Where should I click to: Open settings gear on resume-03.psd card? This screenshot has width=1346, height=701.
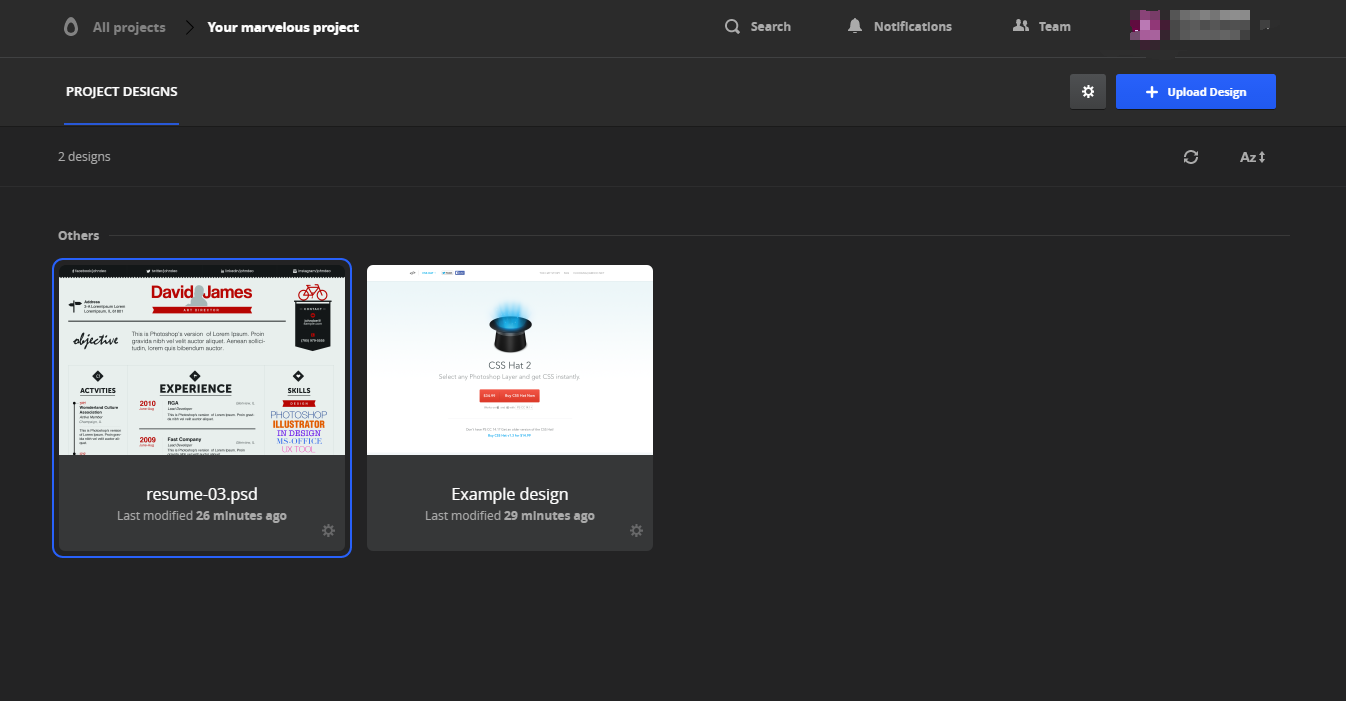point(328,531)
